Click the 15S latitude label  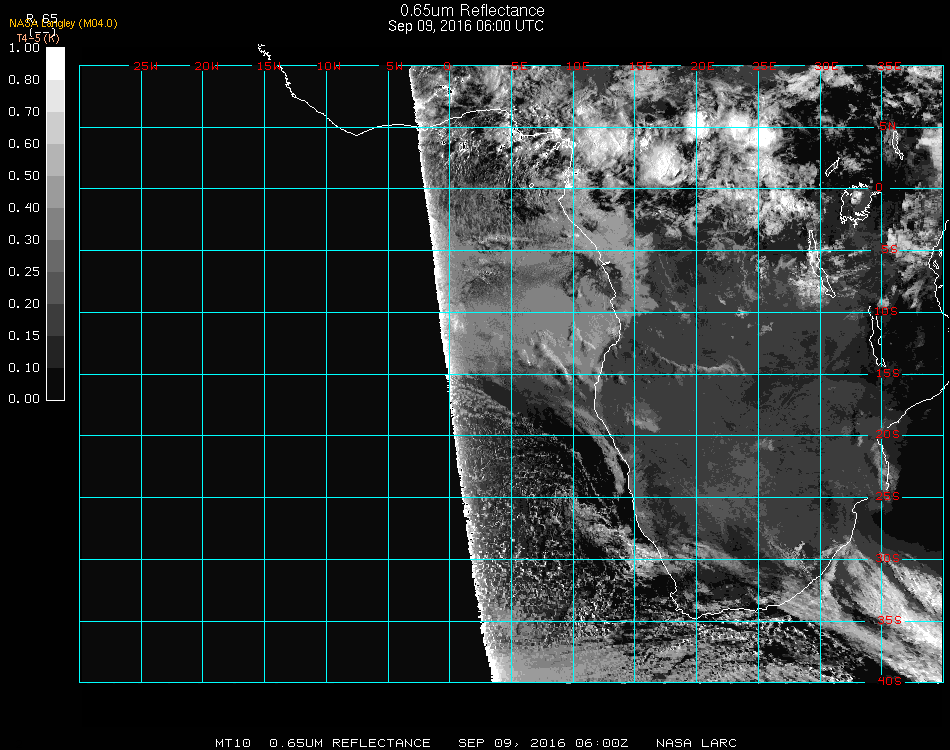[888, 374]
